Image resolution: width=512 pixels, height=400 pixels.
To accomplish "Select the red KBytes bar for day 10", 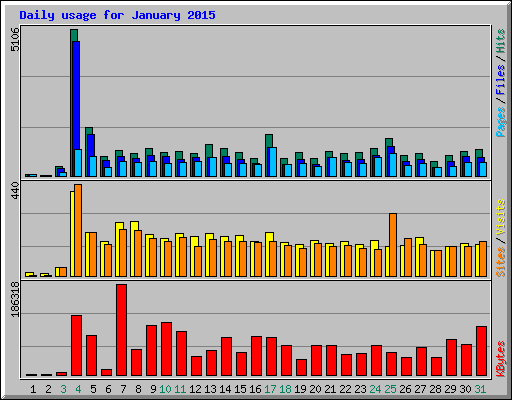I will point(167,349).
